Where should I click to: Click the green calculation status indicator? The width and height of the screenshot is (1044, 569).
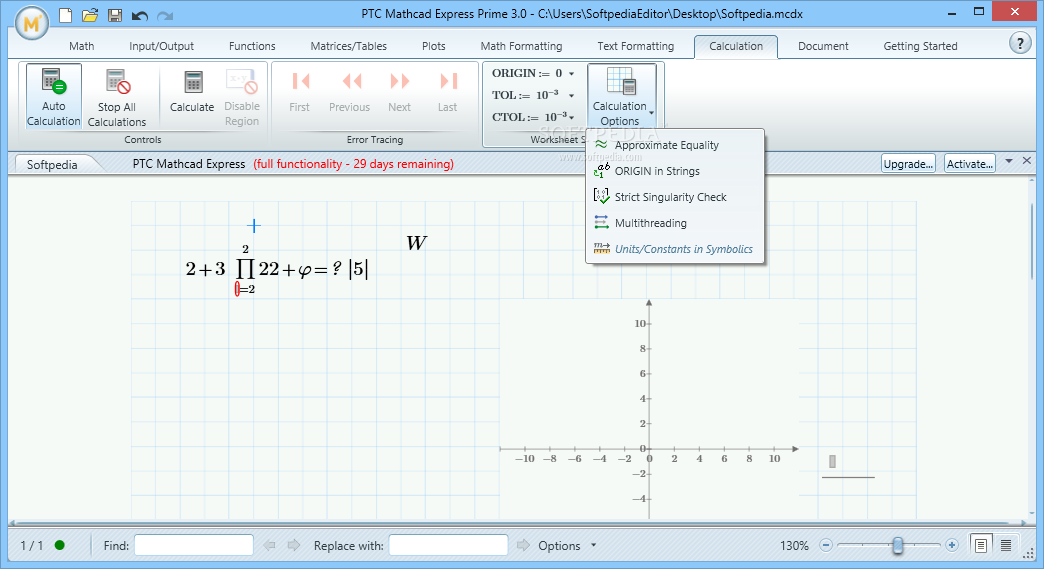point(59,545)
